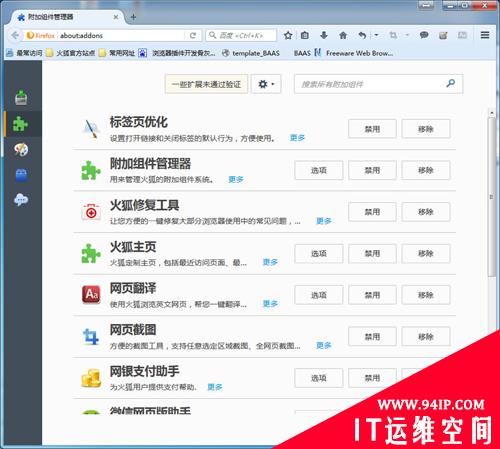Remove the 标签页优化 extension
The height and width of the screenshot is (449, 500).
426,129
